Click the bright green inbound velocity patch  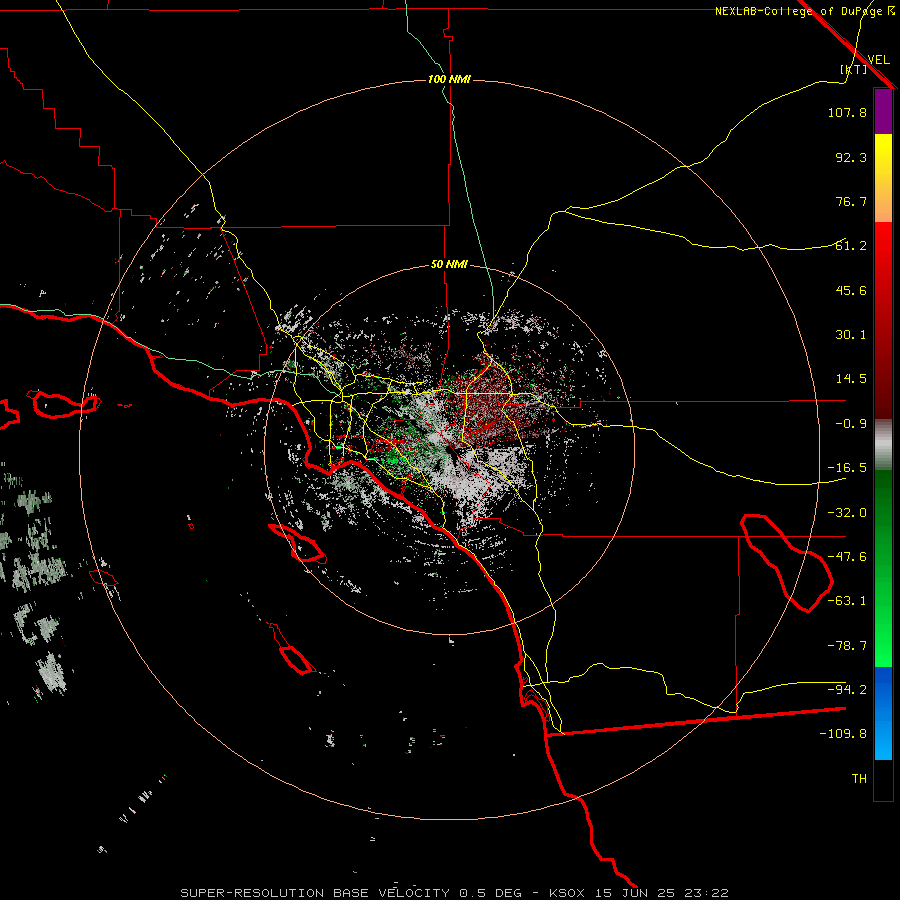point(393,460)
